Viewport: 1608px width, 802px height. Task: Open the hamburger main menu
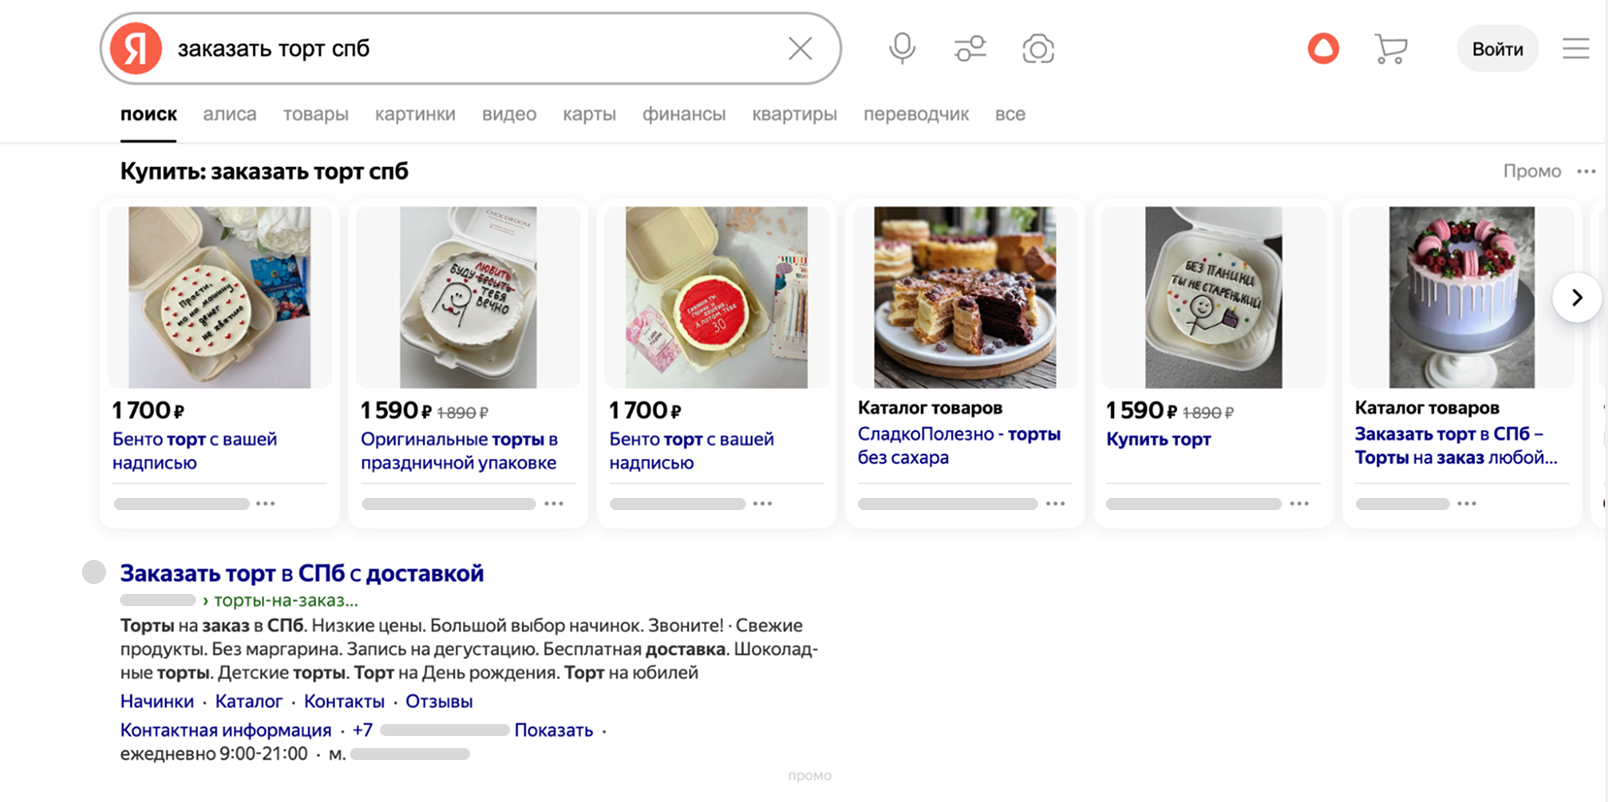tap(1575, 48)
